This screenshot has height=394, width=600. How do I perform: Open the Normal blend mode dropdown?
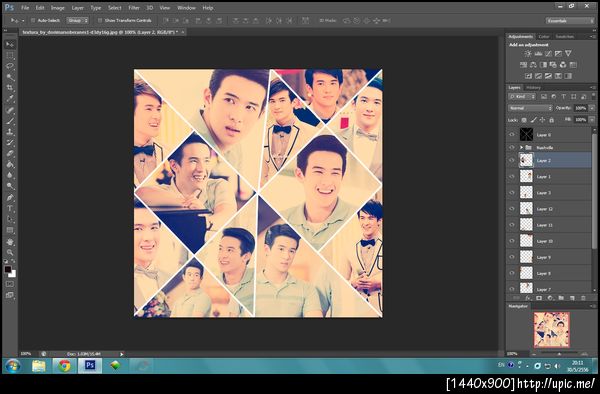click(x=530, y=108)
